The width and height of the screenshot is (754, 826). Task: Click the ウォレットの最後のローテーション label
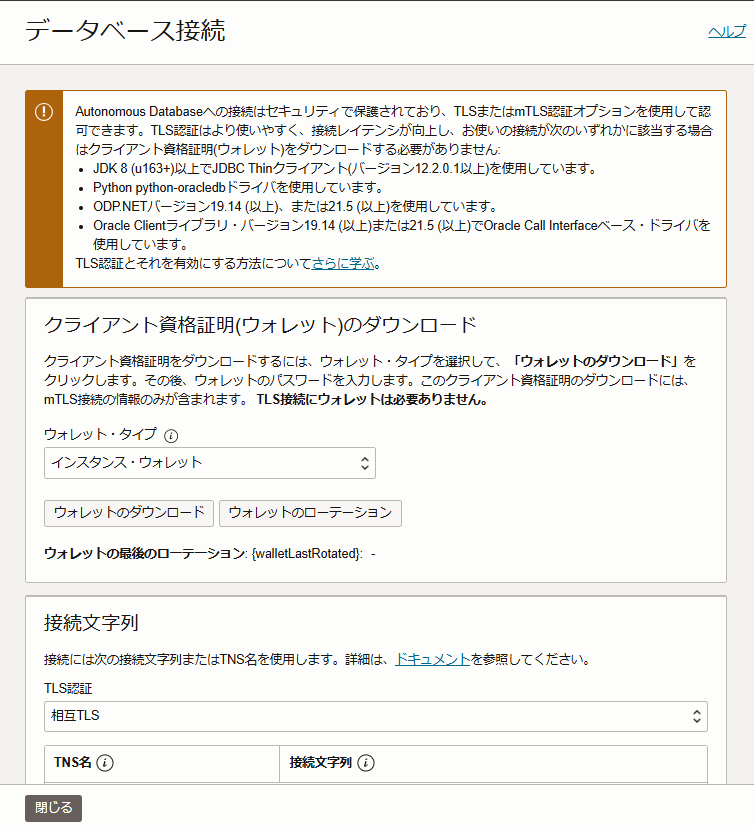coord(144,554)
